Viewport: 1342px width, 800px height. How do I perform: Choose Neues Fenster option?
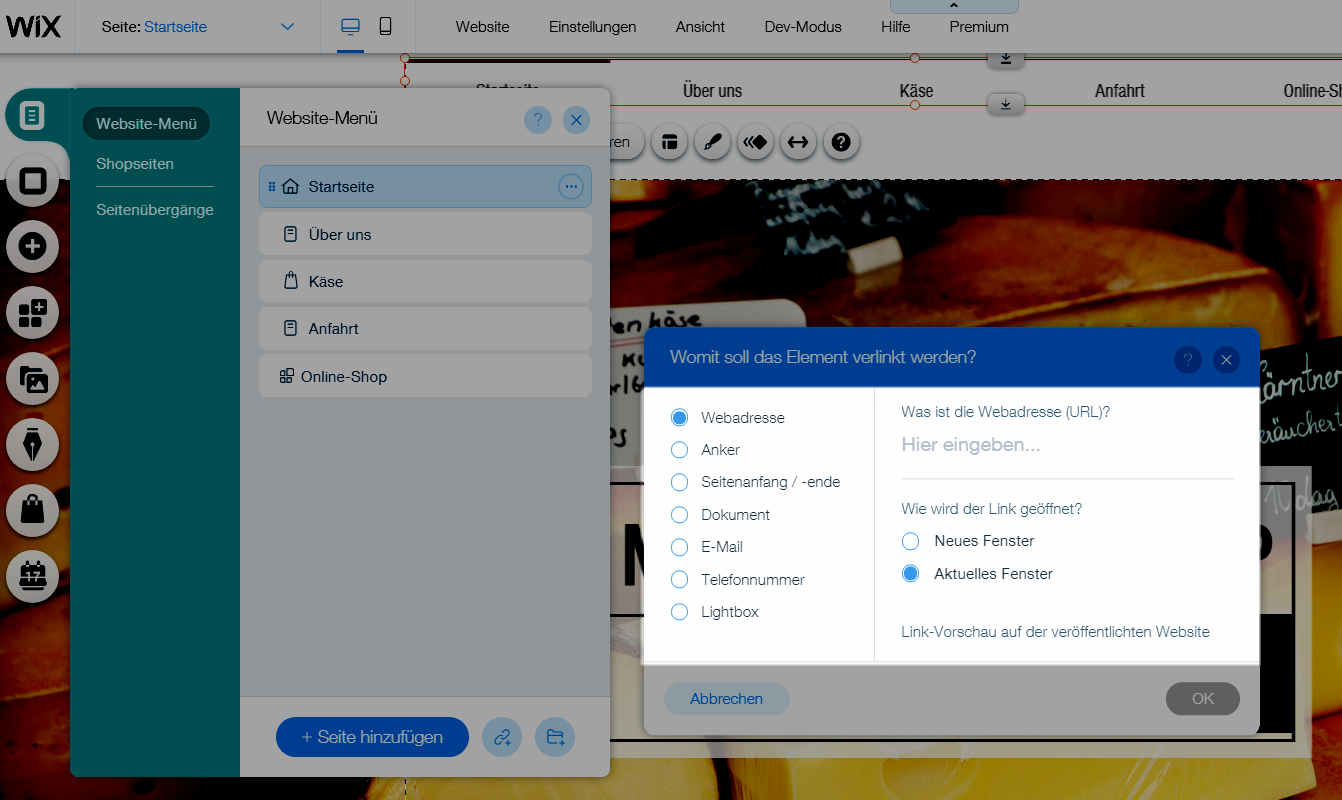click(910, 541)
